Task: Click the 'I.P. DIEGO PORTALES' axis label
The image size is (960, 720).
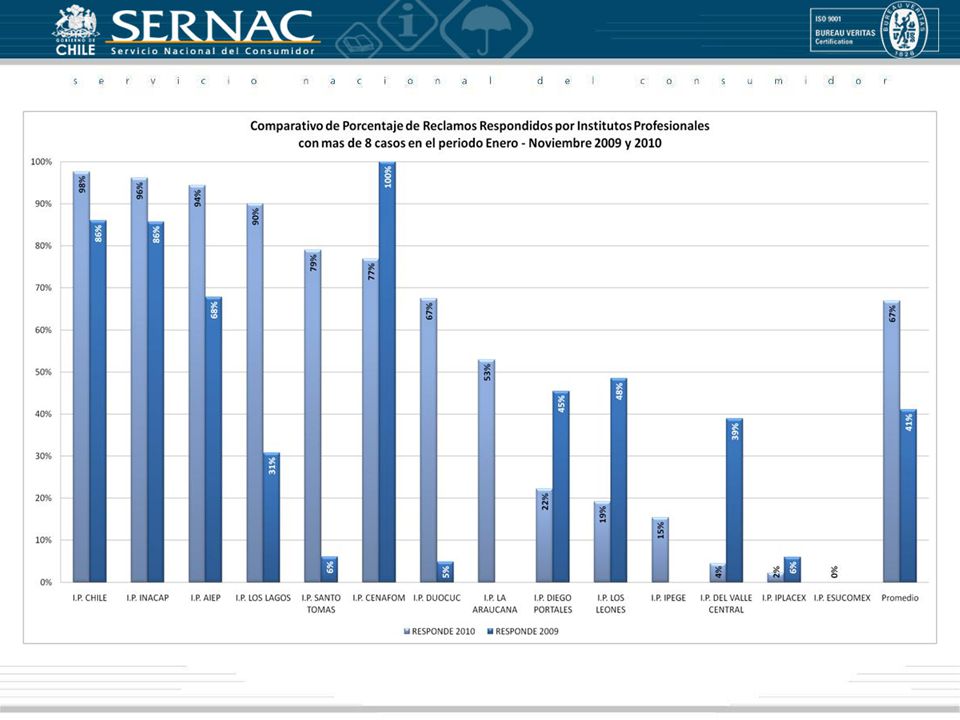Action: tap(553, 604)
